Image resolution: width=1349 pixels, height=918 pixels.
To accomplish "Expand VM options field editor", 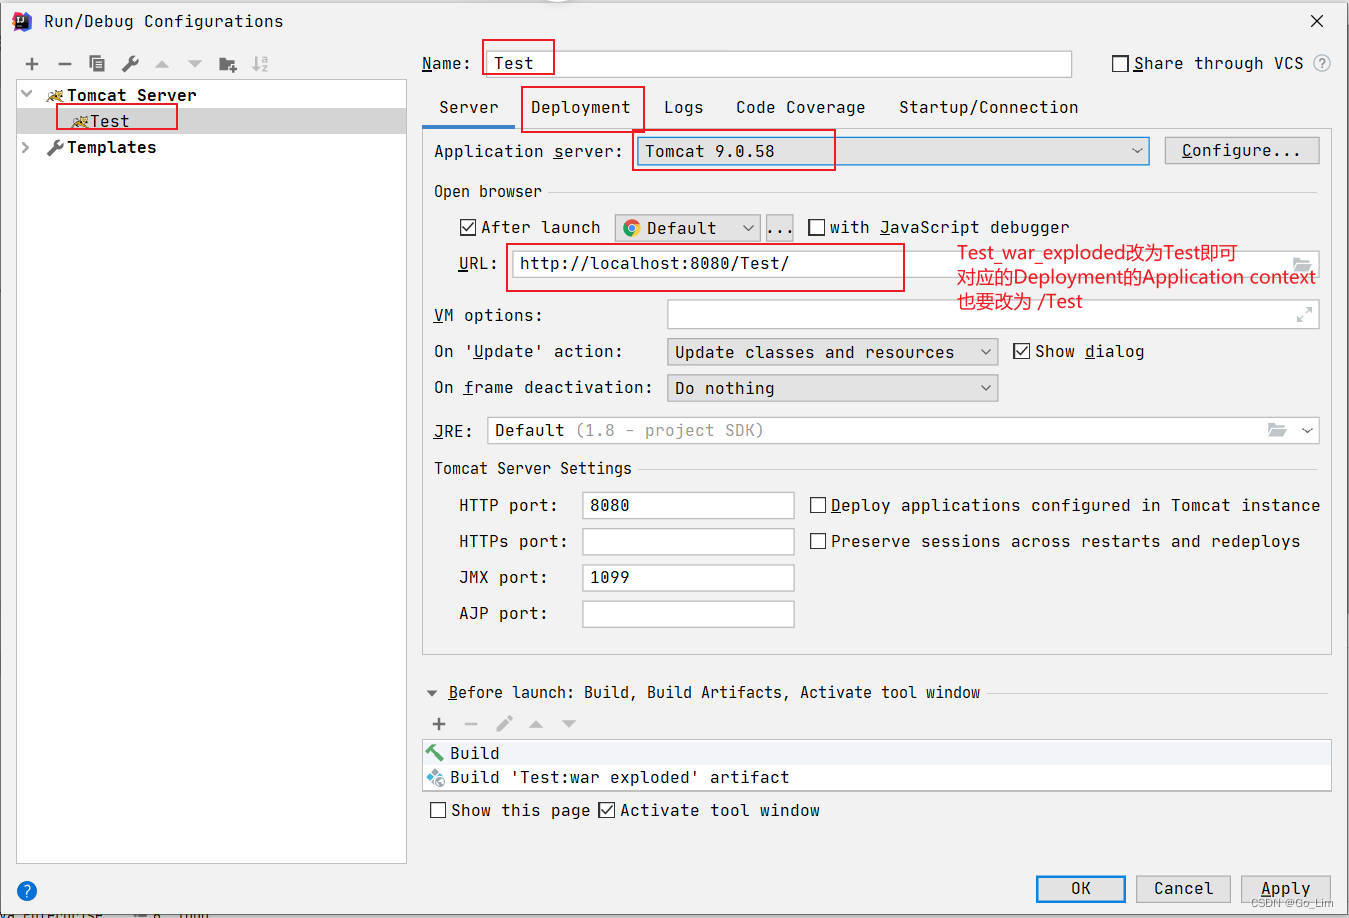I will coord(1304,315).
